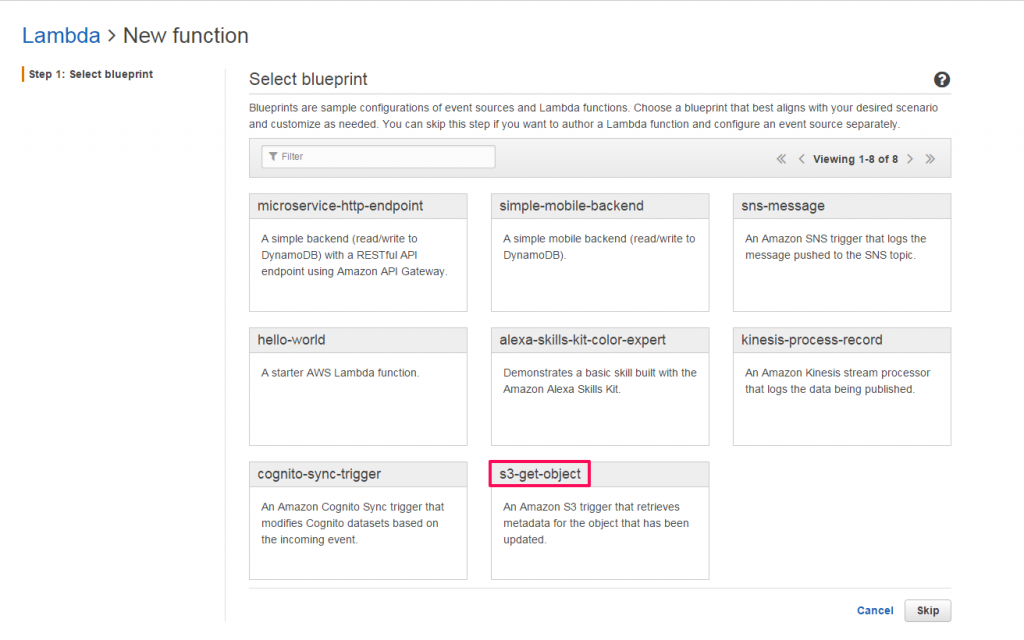Go to first page of blueprints
Screen dimensions: 1024x640
[781, 159]
